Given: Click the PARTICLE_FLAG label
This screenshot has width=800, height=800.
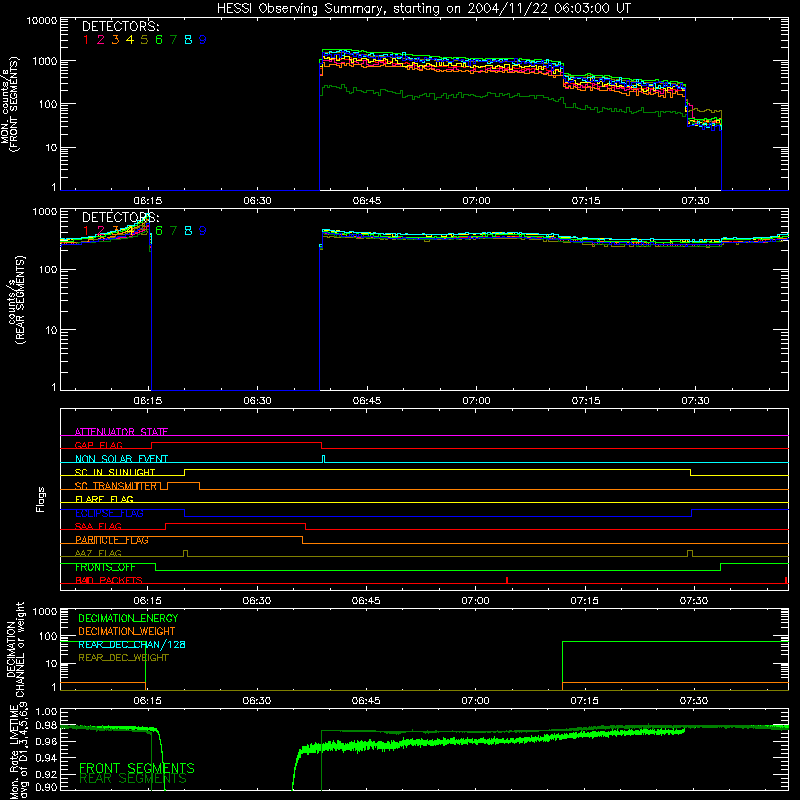Looking at the screenshot, I should [112, 540].
